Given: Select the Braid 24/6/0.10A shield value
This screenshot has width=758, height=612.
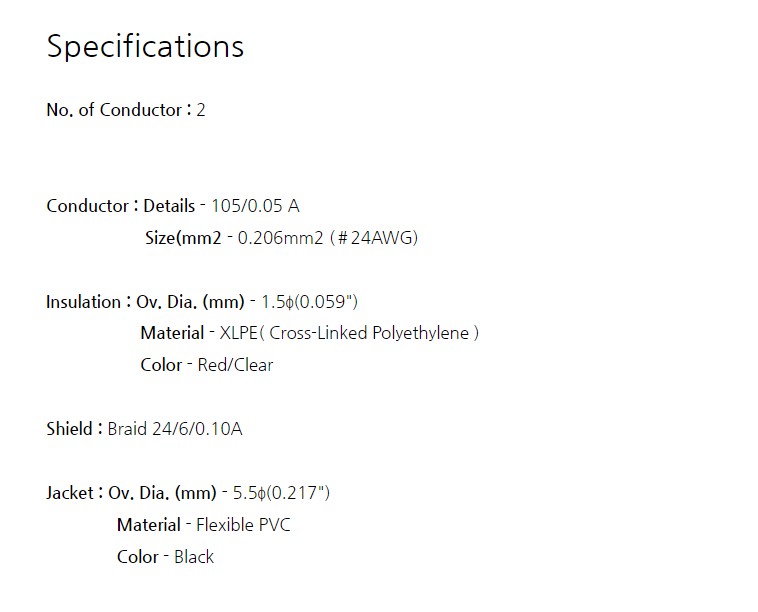Looking at the screenshot, I should [x=174, y=429].
